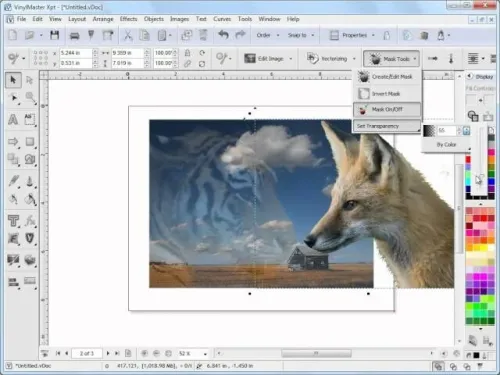Open the Curves menu
The height and width of the screenshot is (375, 500).
[x=222, y=19]
